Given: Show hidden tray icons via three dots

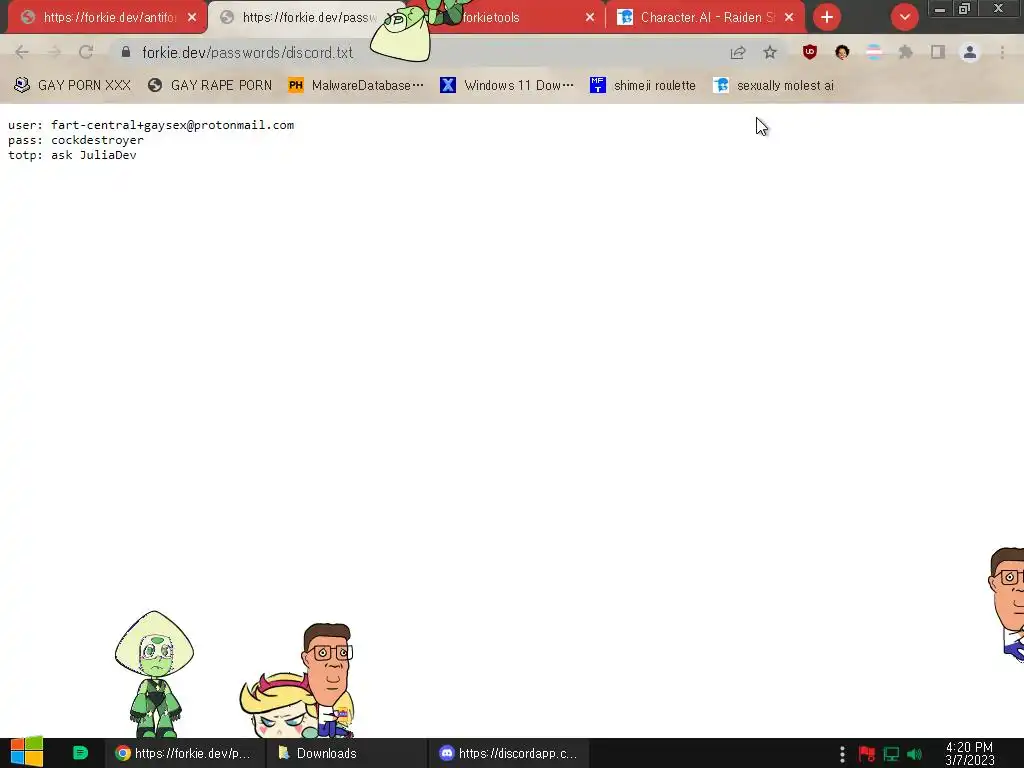Looking at the screenshot, I should [842, 754].
